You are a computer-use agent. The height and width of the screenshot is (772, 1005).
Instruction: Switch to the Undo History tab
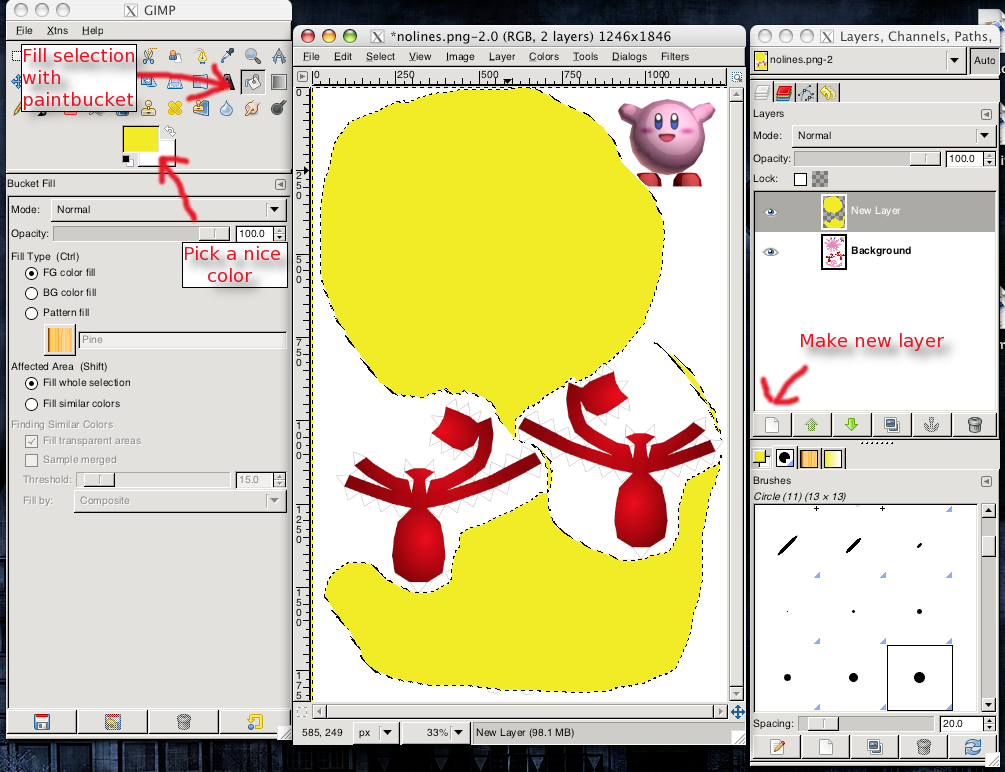(828, 93)
